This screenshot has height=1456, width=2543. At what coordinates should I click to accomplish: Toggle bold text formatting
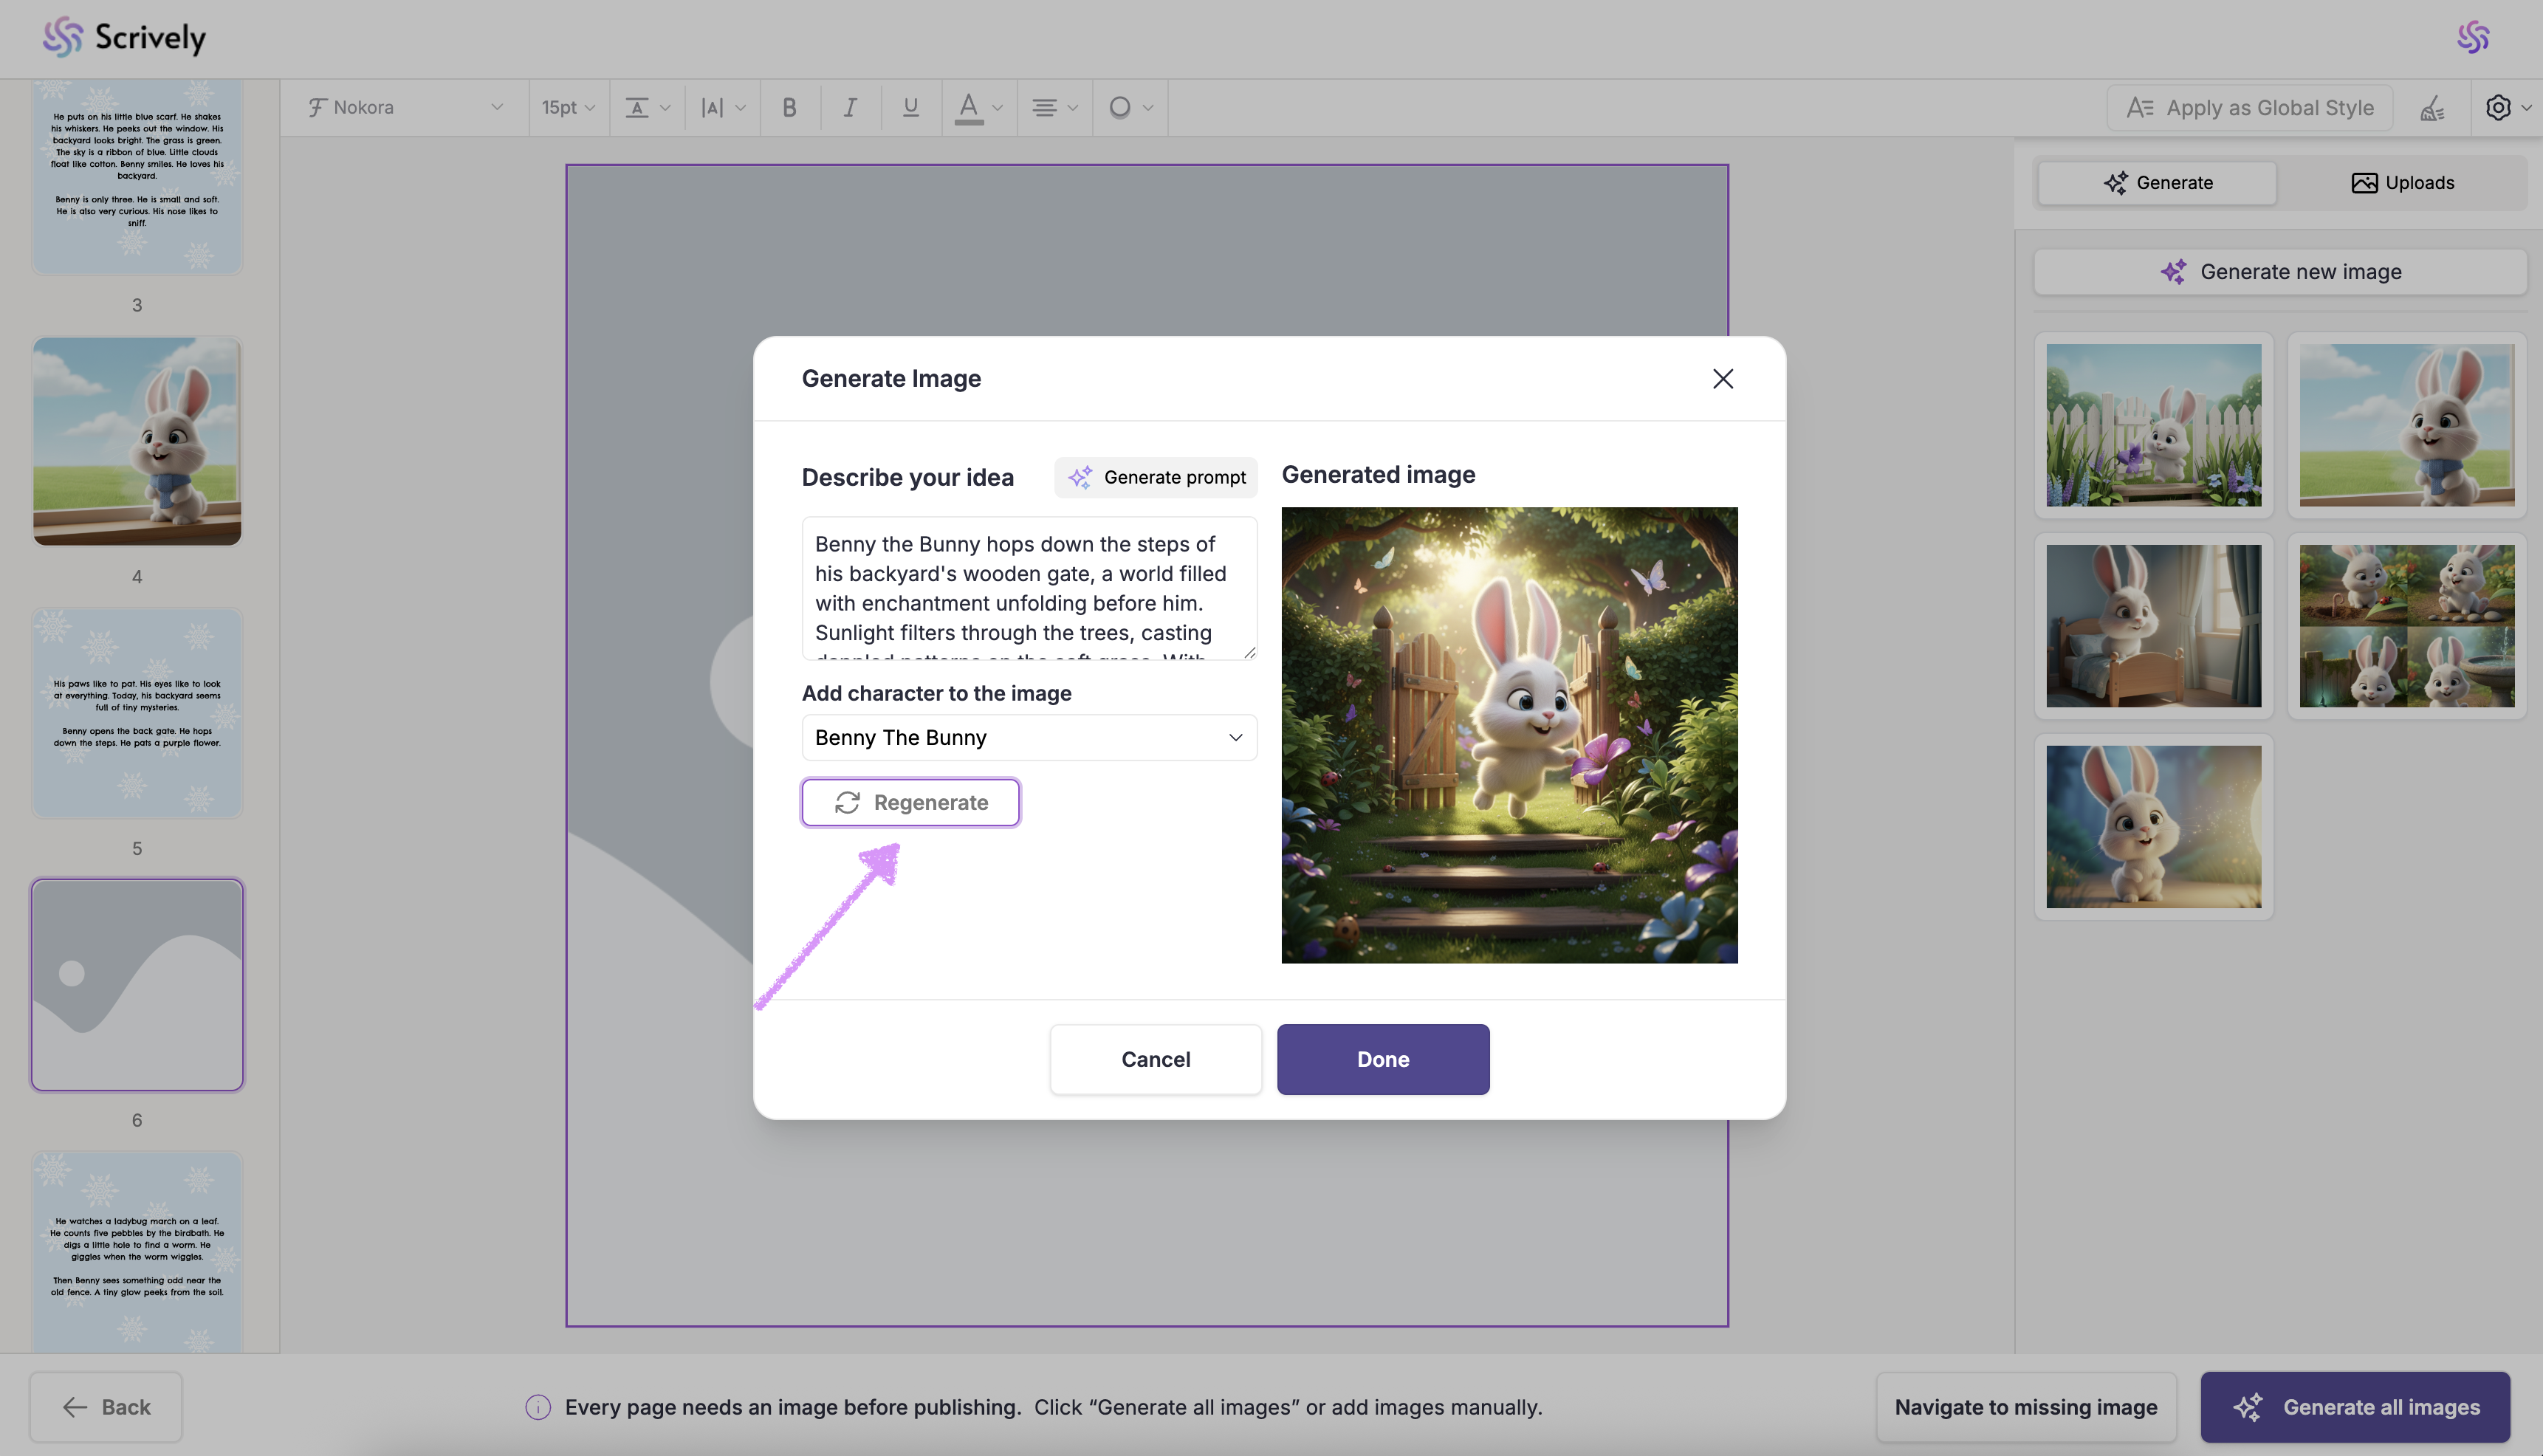click(789, 107)
